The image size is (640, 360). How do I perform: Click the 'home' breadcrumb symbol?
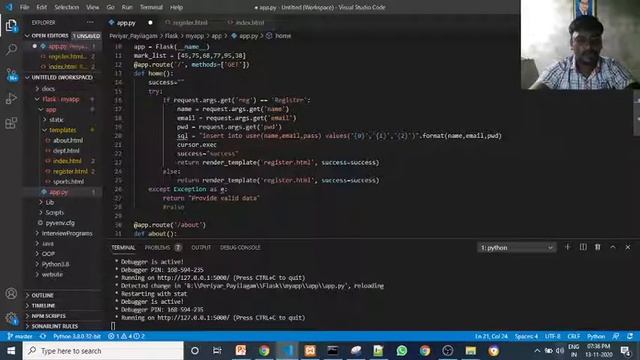point(282,36)
